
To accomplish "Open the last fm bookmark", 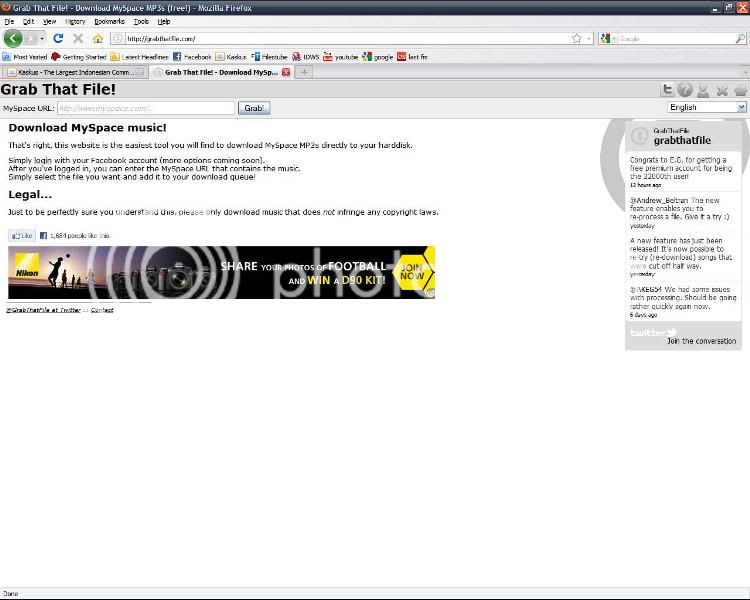I will [x=412, y=57].
